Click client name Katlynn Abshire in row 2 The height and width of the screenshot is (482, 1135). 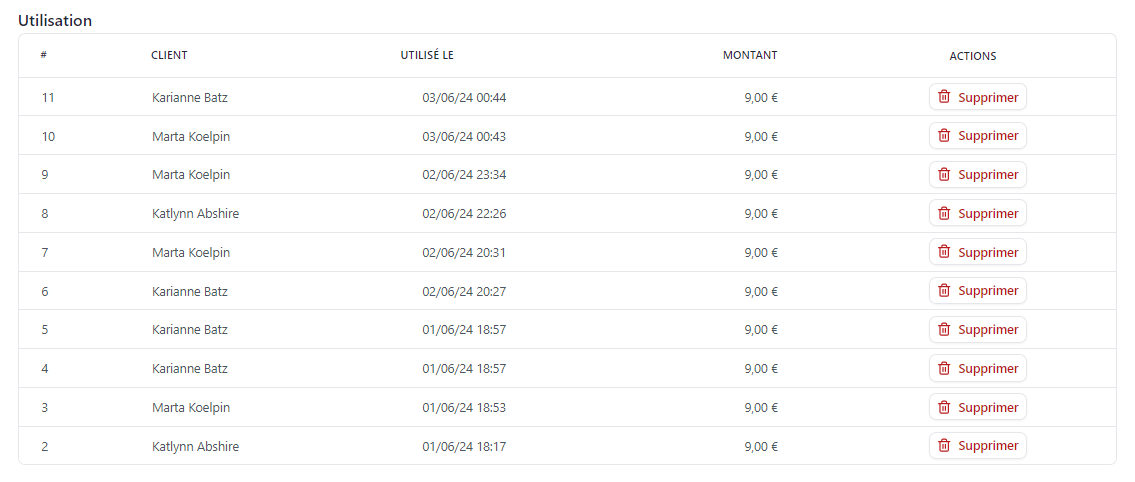(x=195, y=447)
